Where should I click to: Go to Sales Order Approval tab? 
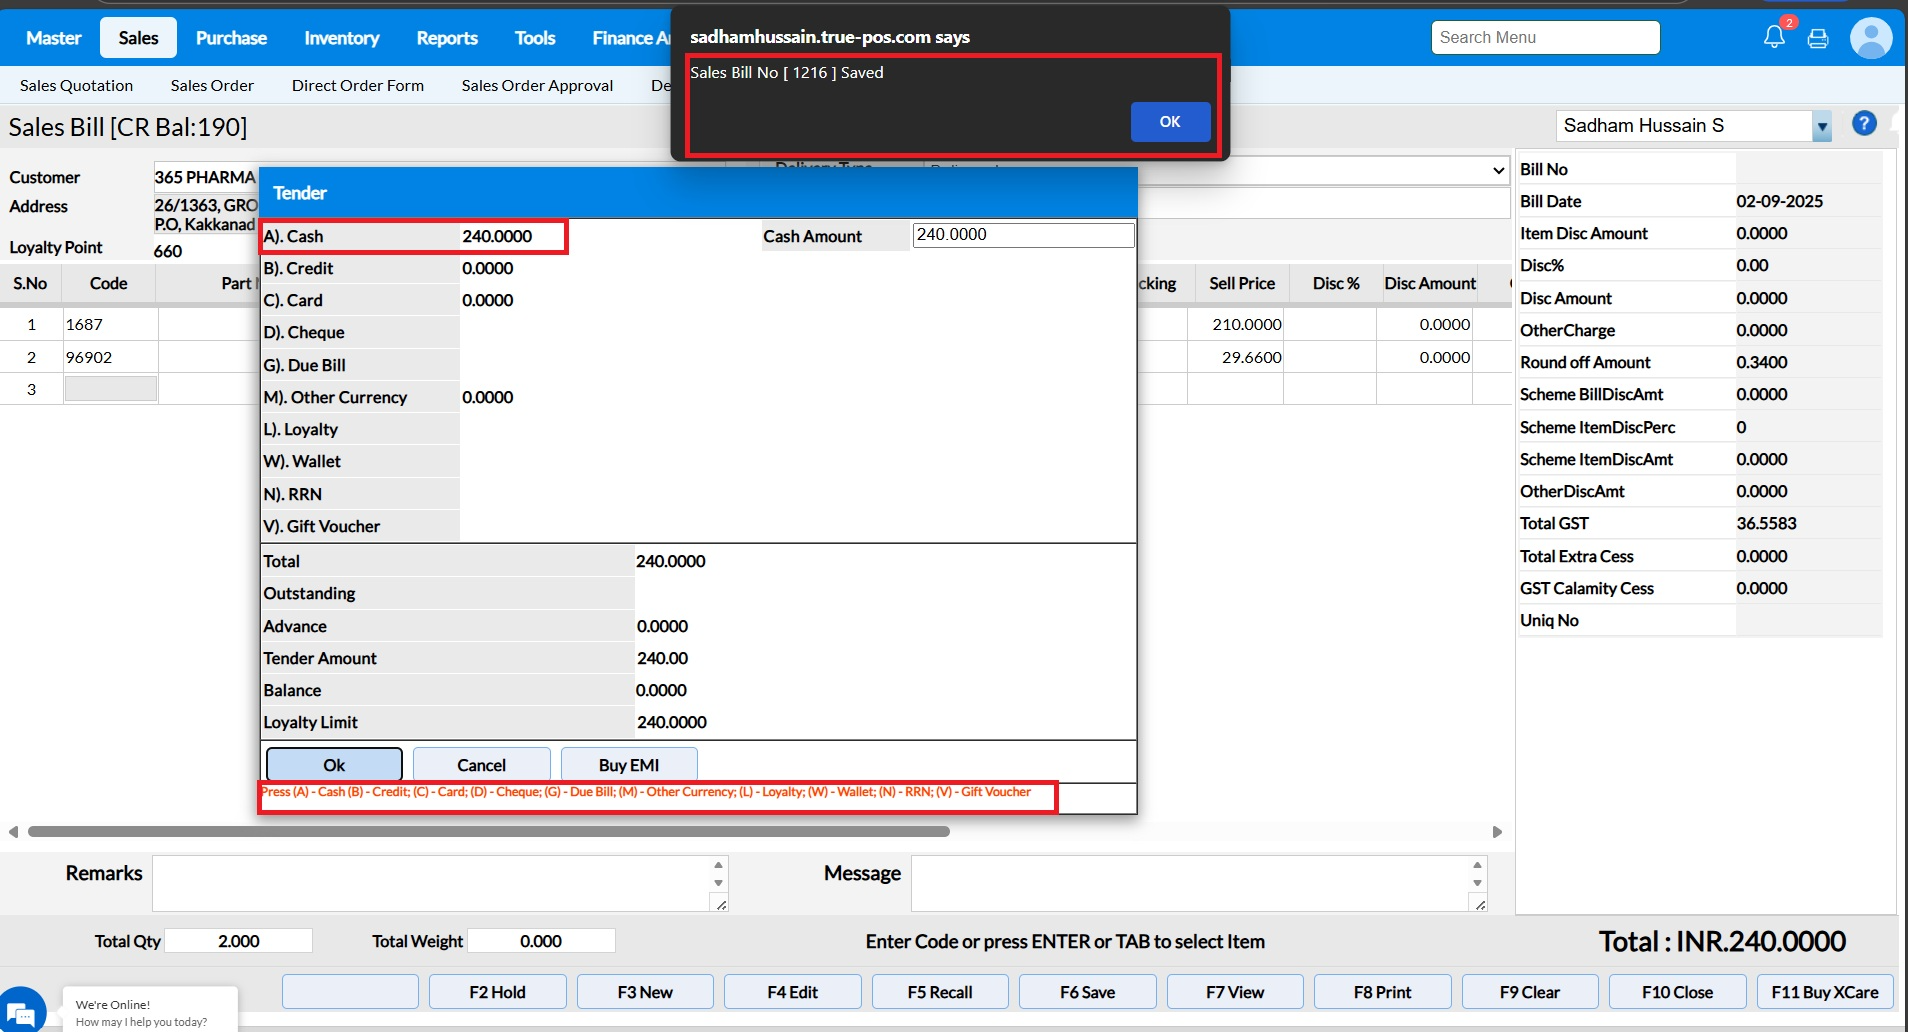coord(537,86)
